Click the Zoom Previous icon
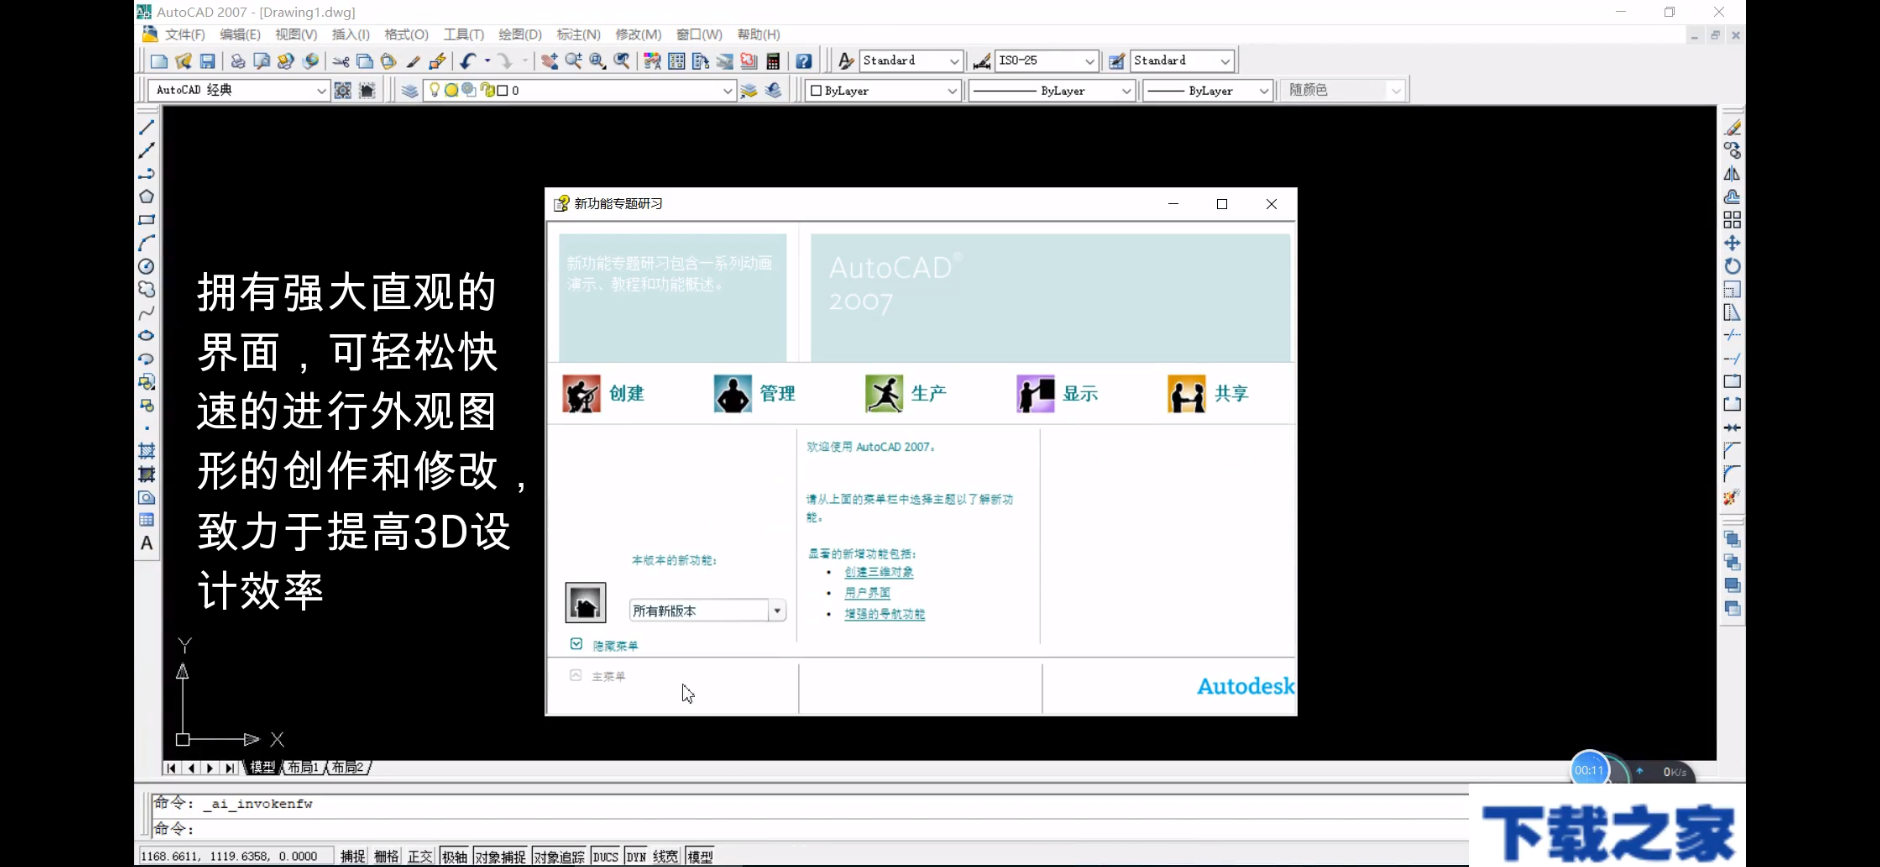Image resolution: width=1880 pixels, height=867 pixels. click(x=622, y=61)
